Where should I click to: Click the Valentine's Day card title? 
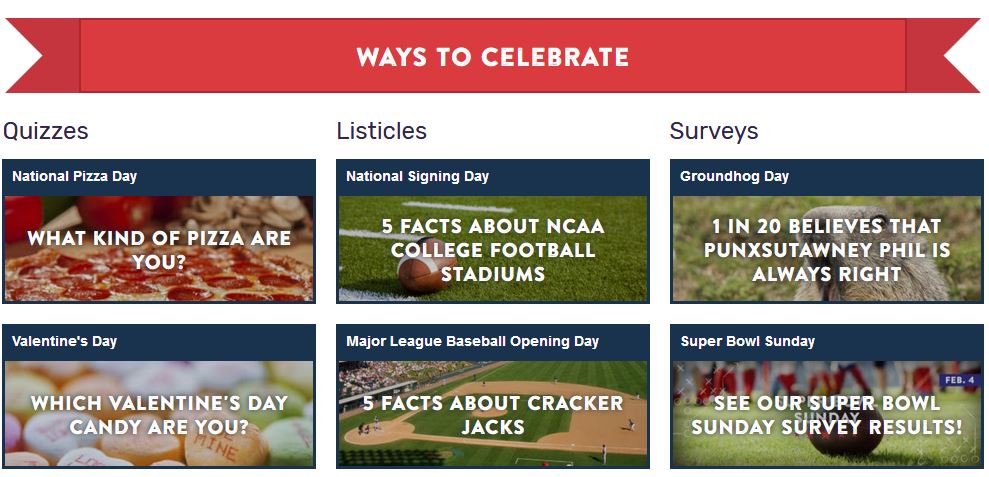click(x=65, y=341)
